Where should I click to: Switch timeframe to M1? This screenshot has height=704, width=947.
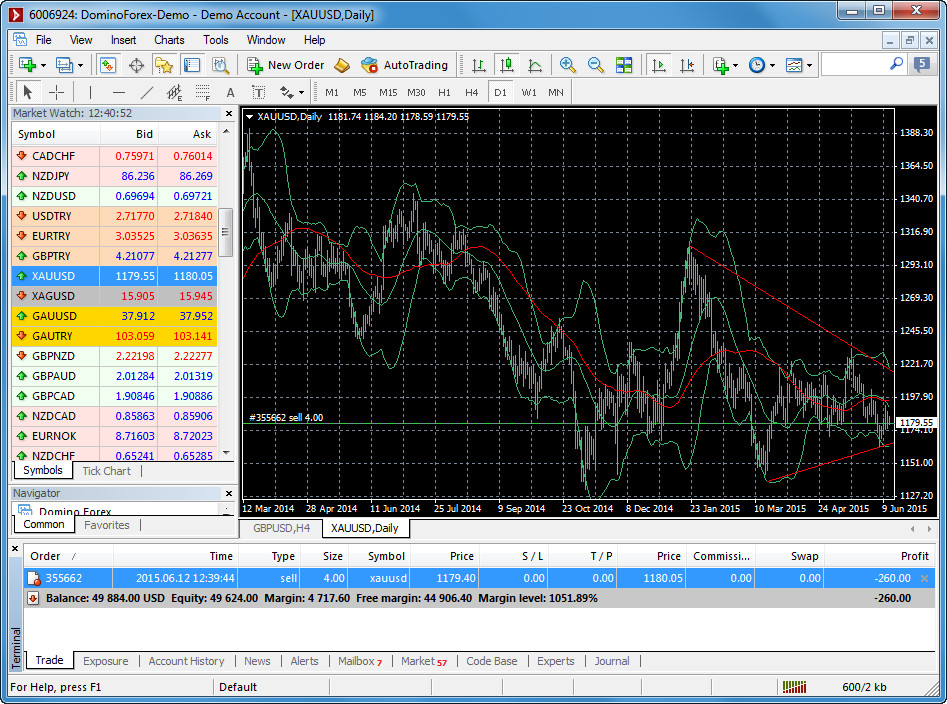point(332,92)
